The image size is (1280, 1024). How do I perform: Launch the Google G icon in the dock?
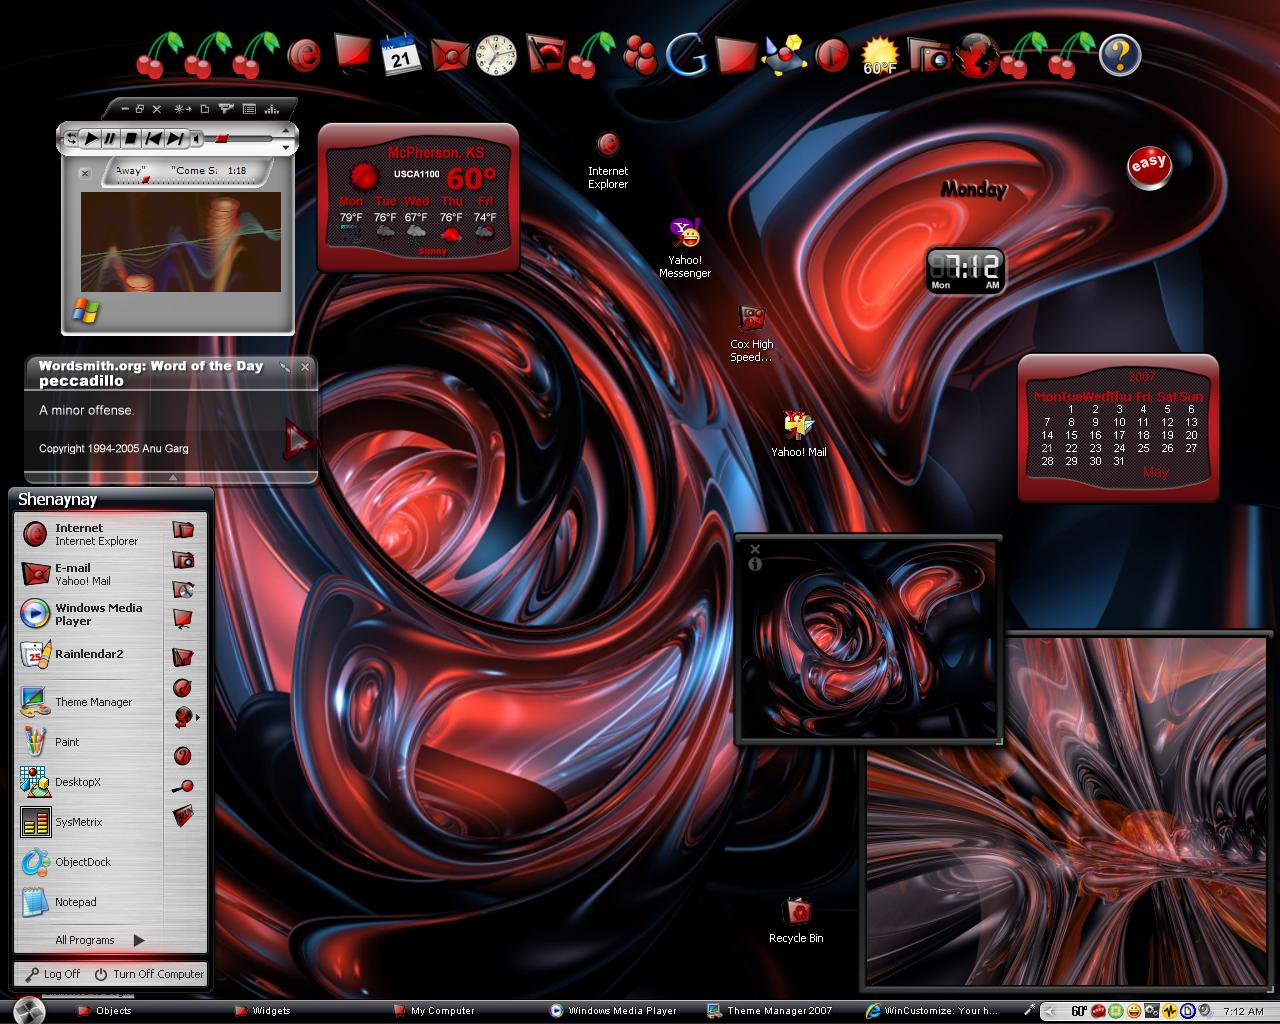(x=686, y=56)
